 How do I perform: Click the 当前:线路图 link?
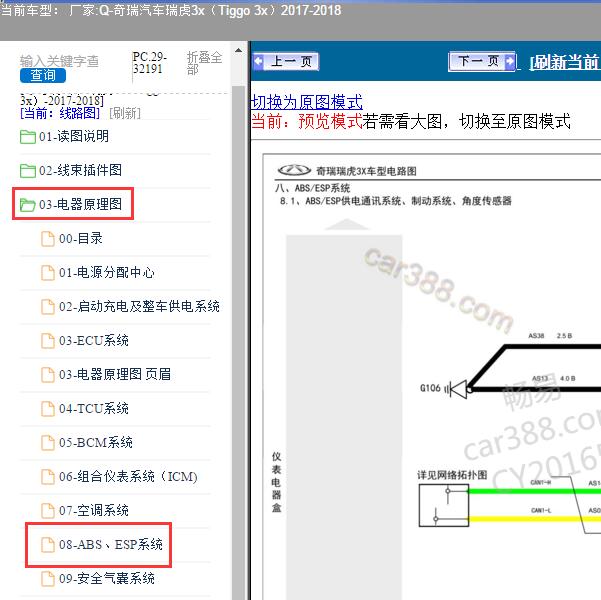coord(60,113)
